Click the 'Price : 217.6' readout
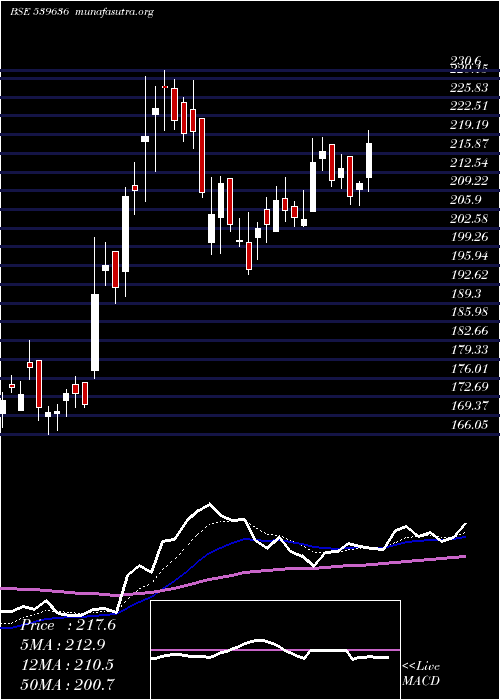The image size is (500, 700). tap(68, 625)
